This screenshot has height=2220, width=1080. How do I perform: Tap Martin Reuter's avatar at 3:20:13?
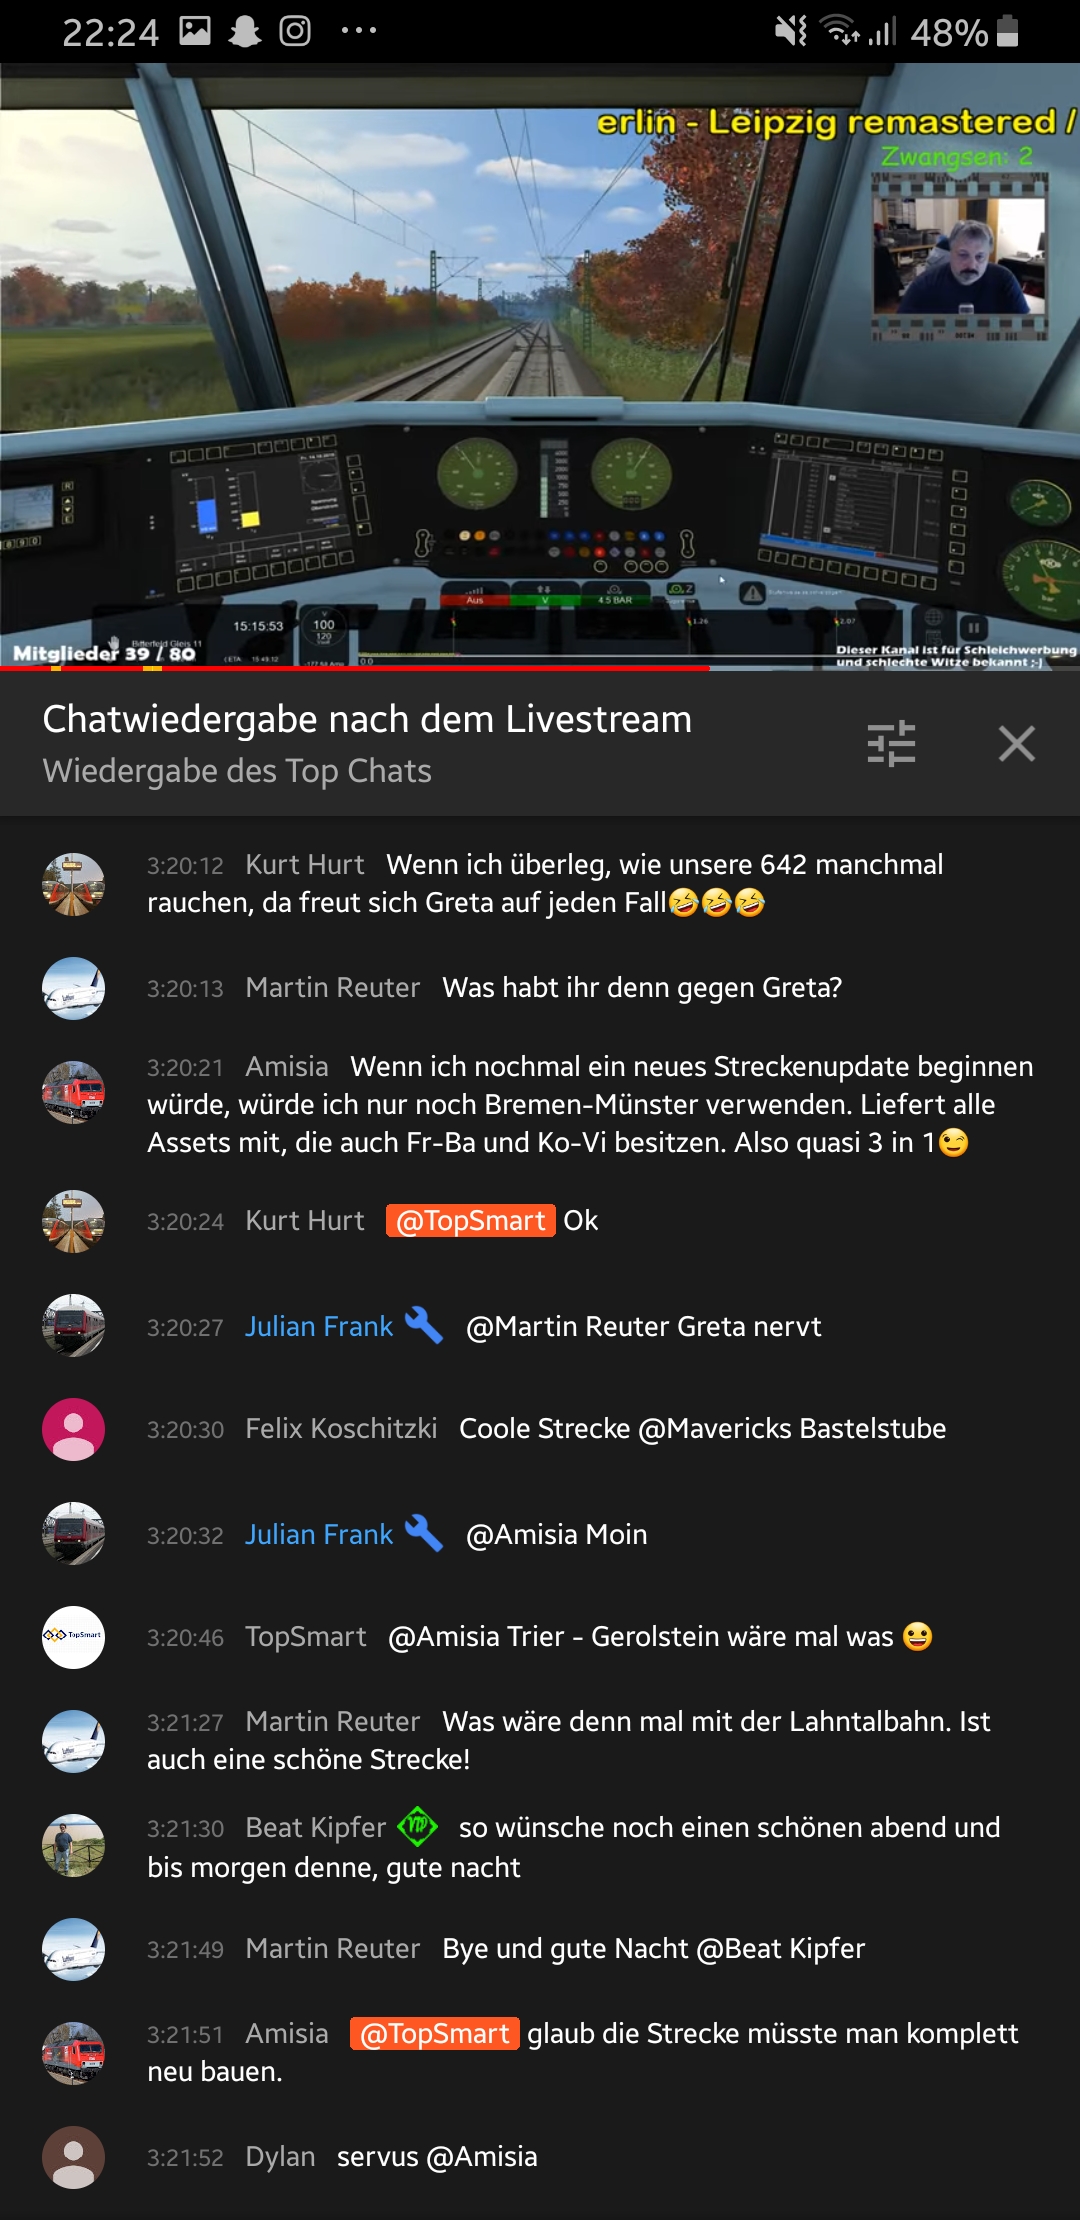[x=73, y=988]
